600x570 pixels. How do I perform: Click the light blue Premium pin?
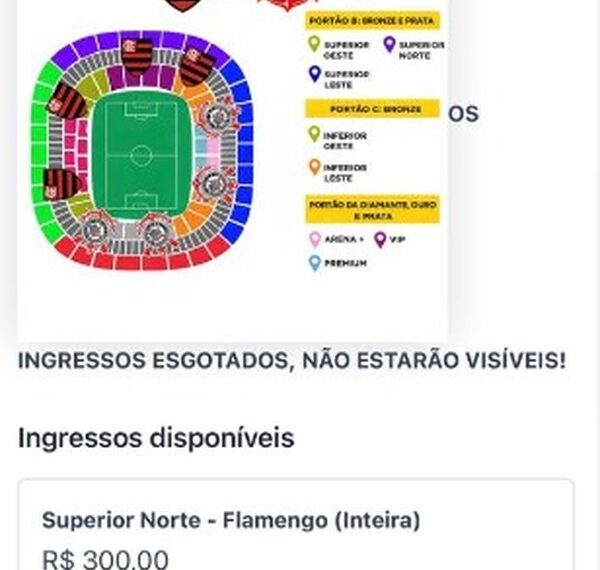point(313,262)
